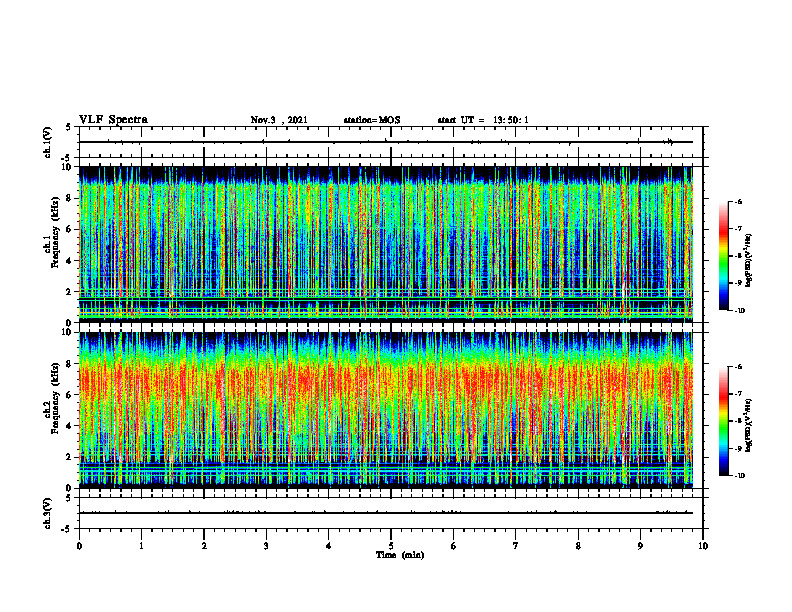Click the time axis tick label "5"
The image size is (792, 612).
click(x=391, y=546)
